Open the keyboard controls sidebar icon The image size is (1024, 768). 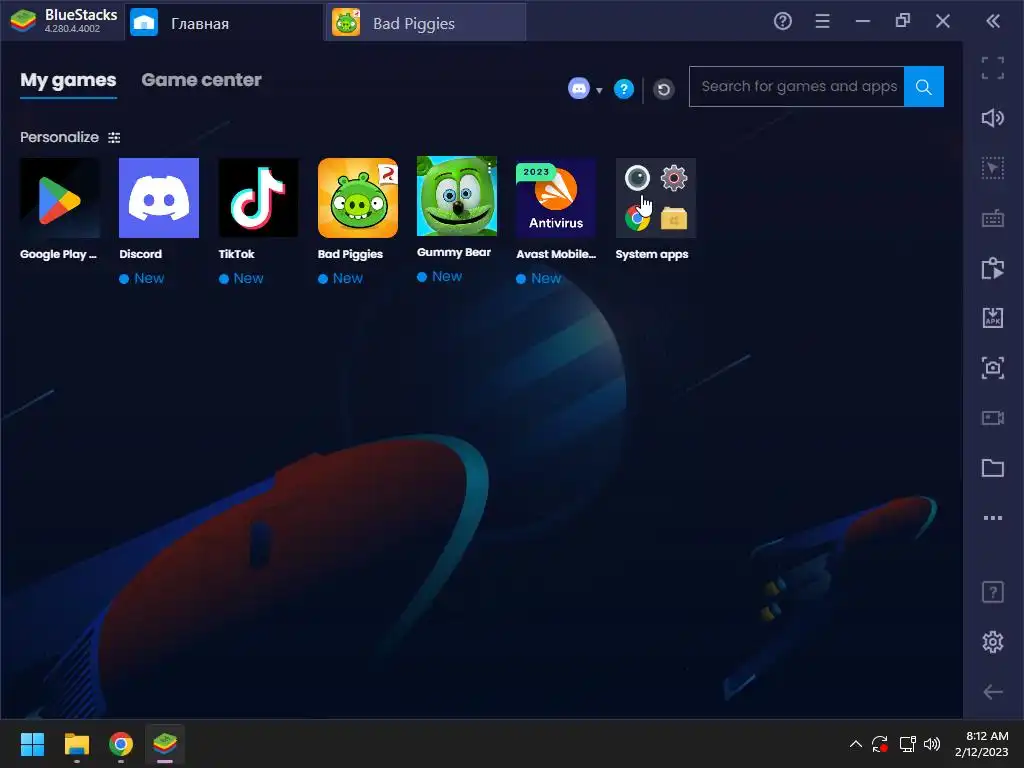[x=993, y=218]
